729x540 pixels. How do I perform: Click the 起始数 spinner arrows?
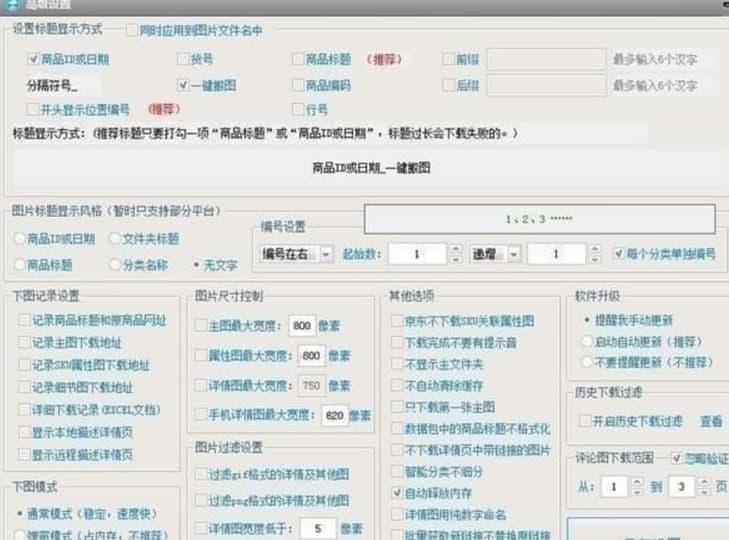point(455,255)
